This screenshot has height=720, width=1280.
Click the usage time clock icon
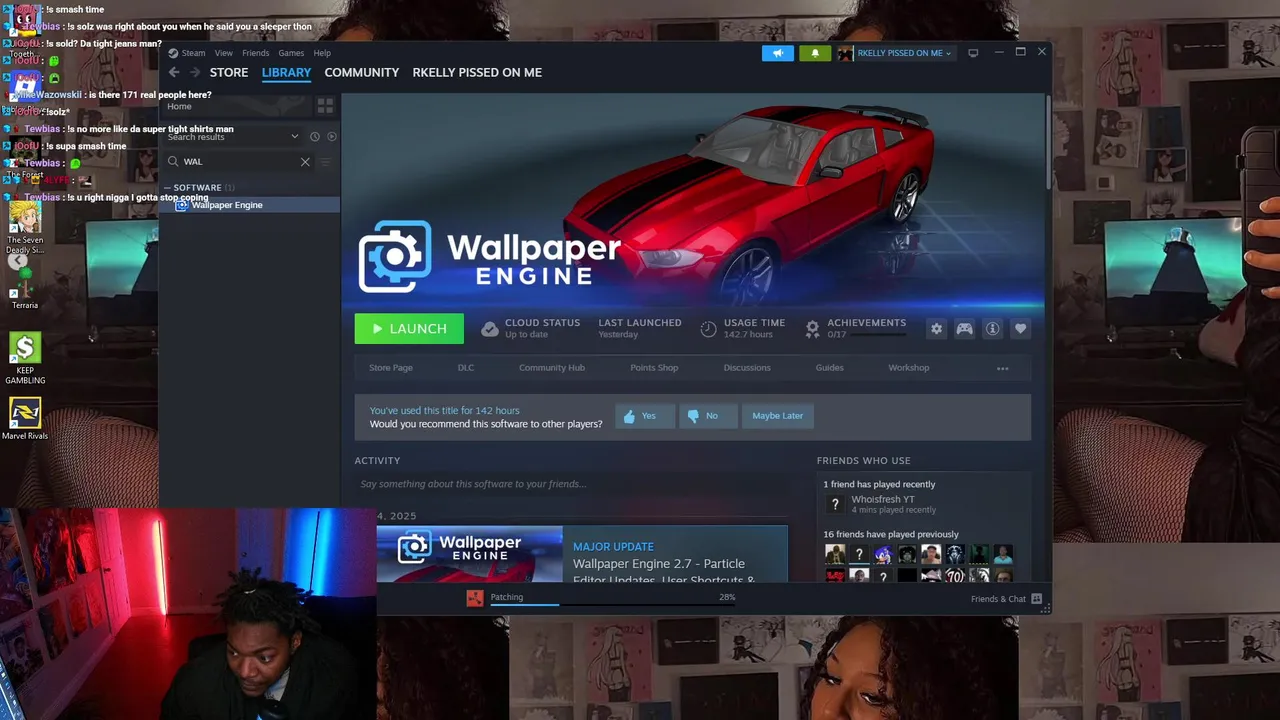click(x=708, y=328)
